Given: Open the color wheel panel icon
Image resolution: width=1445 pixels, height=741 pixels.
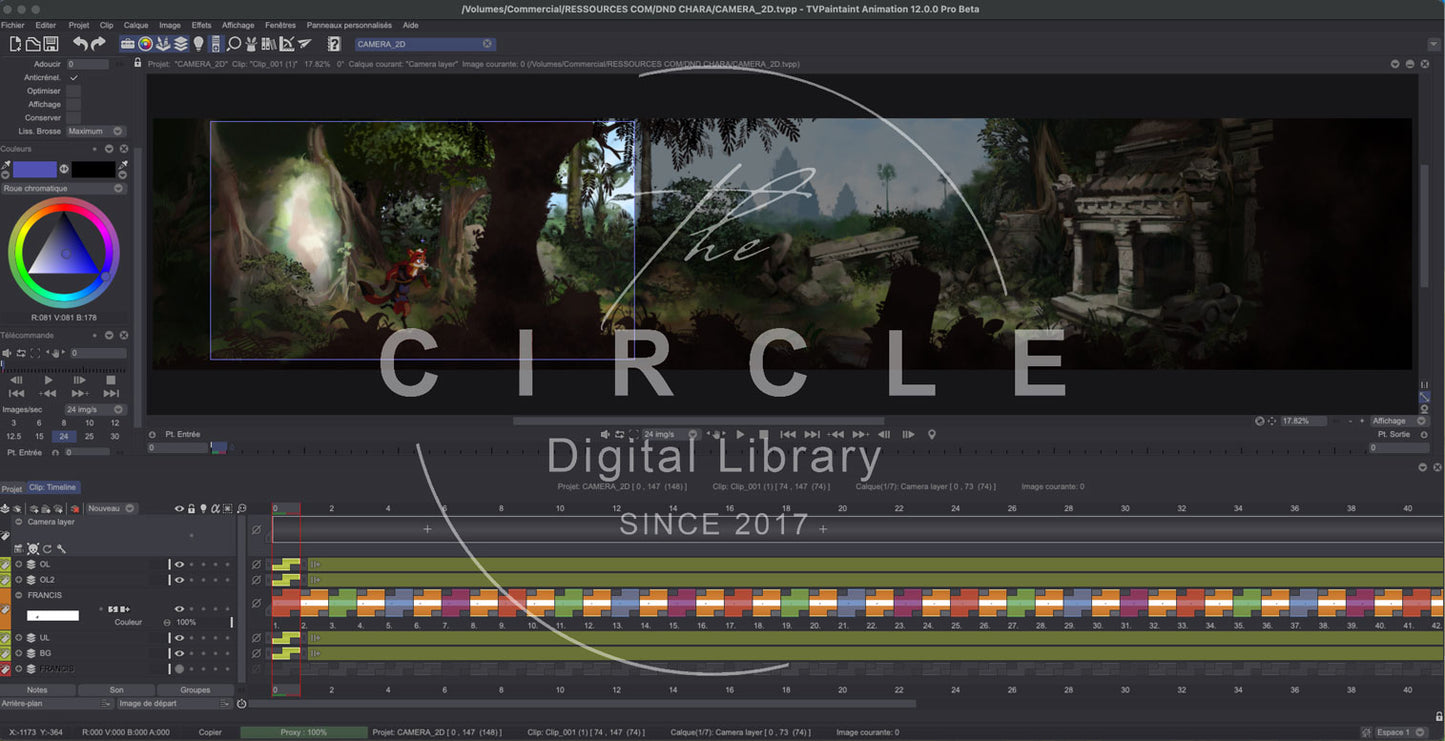Looking at the screenshot, I should click(x=145, y=44).
